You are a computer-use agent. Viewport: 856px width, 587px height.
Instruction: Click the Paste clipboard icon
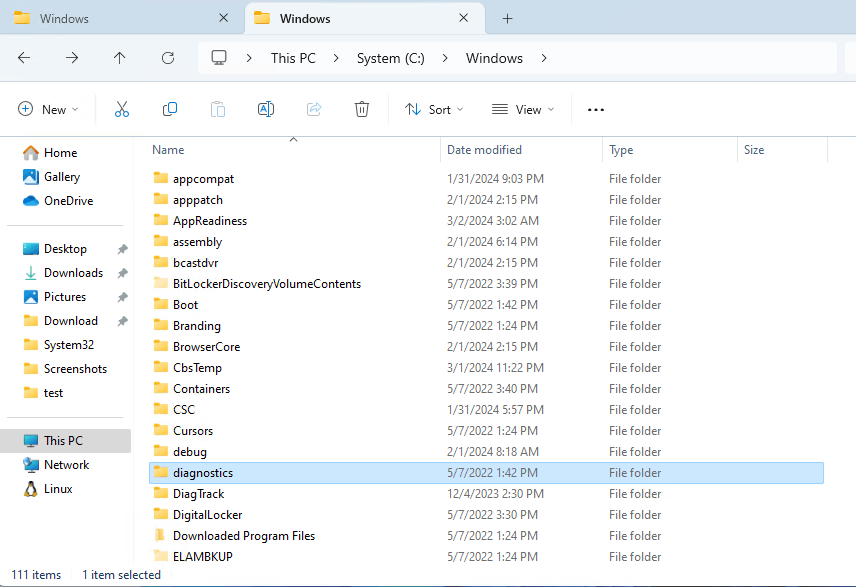pos(218,109)
